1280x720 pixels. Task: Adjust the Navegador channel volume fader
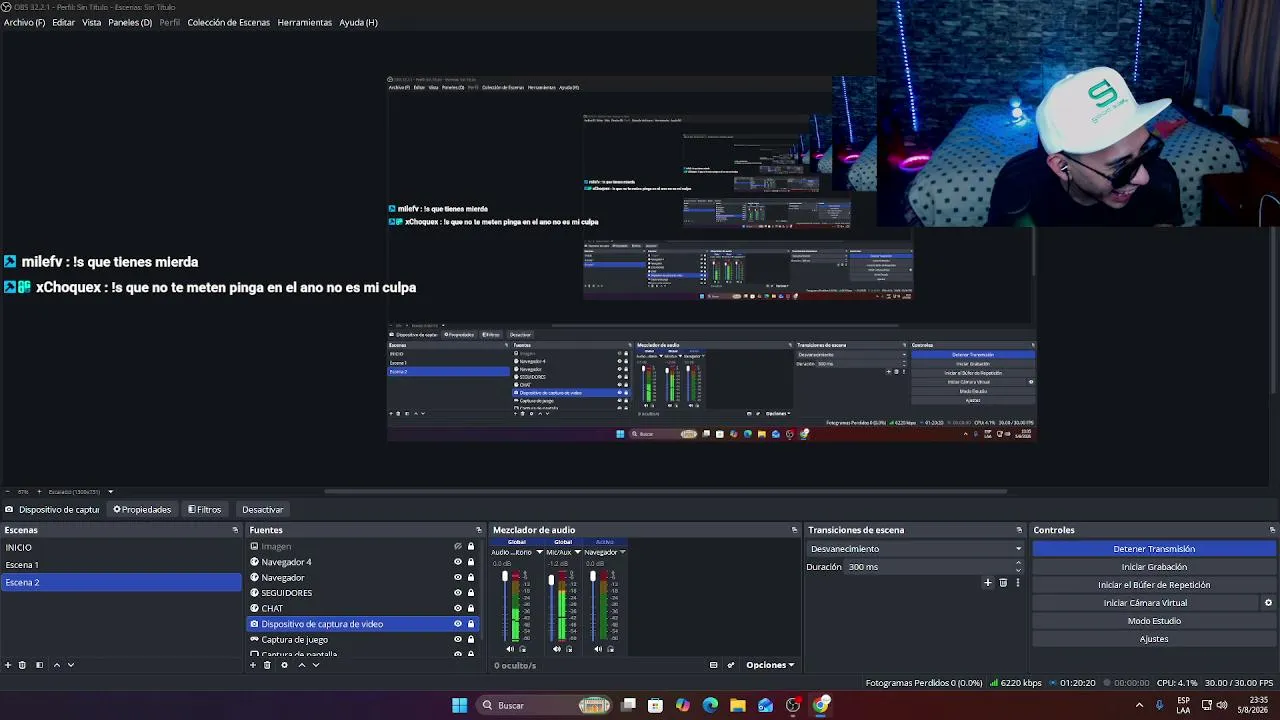tap(592, 576)
